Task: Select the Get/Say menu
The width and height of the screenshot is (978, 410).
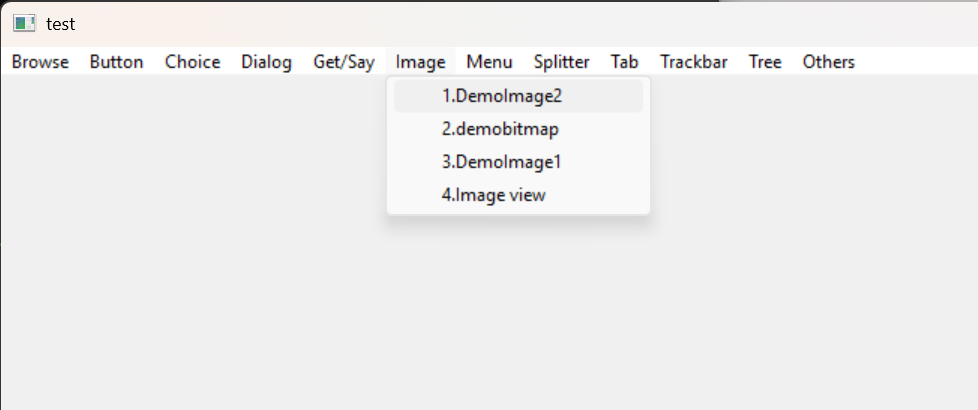Action: coord(344,62)
